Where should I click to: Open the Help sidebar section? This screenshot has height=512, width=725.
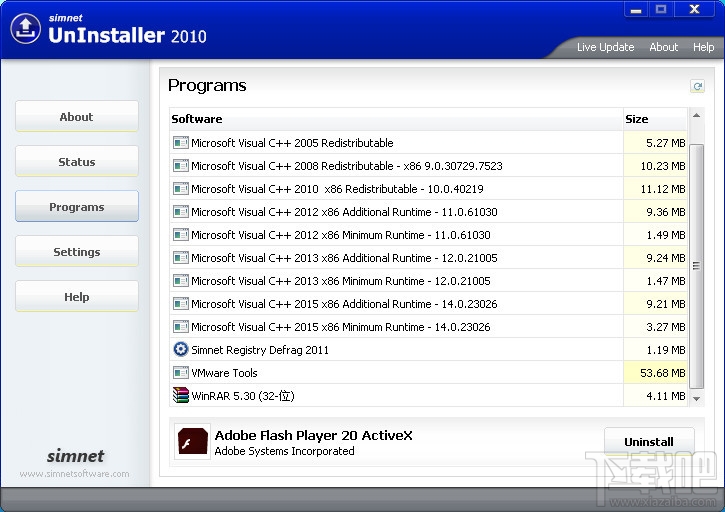77,296
